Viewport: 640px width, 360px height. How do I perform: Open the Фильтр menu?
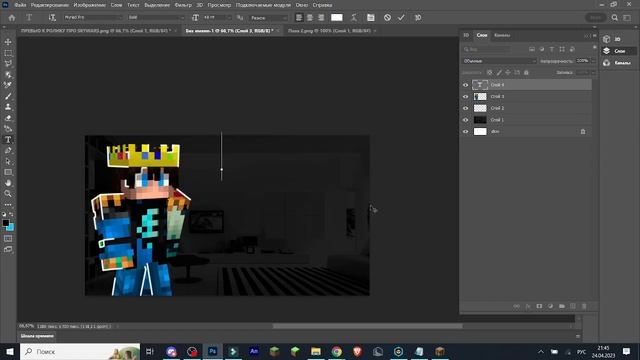point(183,5)
